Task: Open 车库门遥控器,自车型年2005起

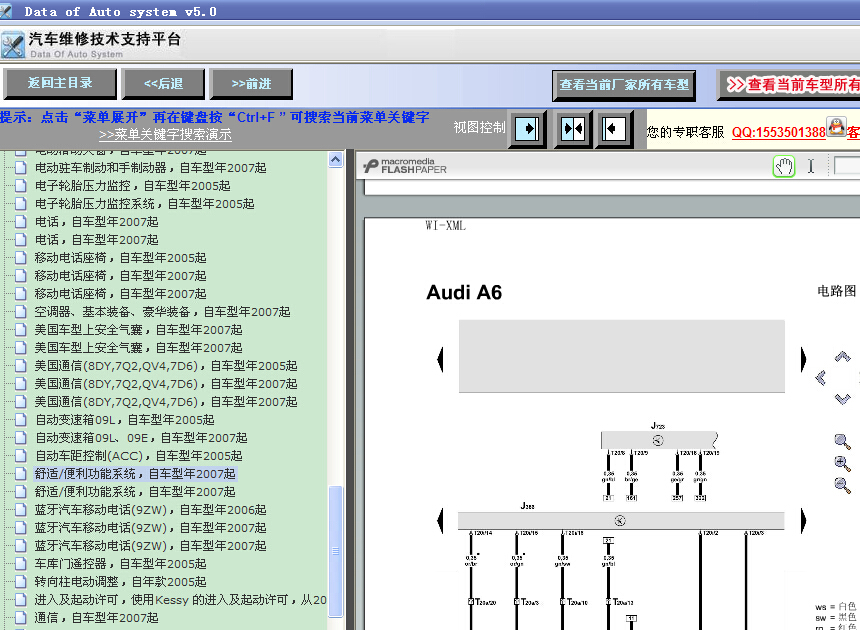Action: click(x=120, y=564)
